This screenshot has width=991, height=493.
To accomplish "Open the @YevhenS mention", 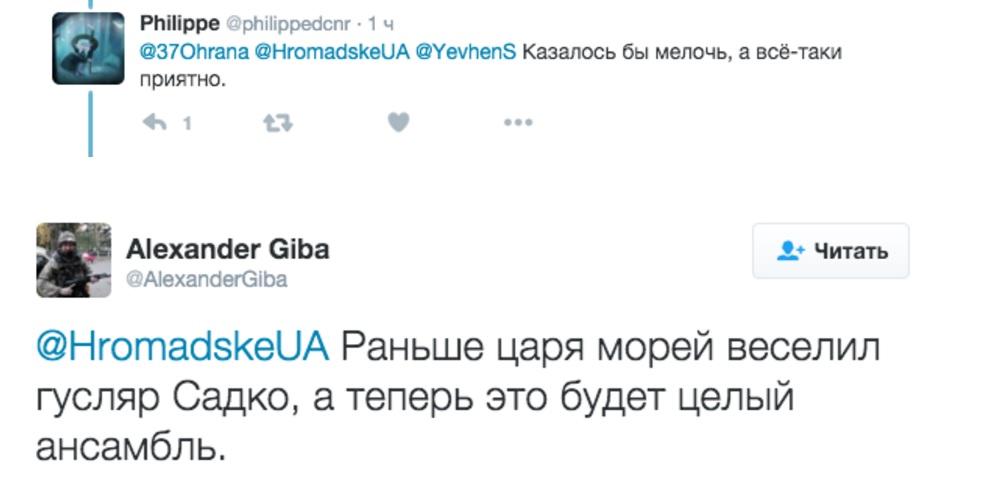I will pyautogui.click(x=467, y=52).
